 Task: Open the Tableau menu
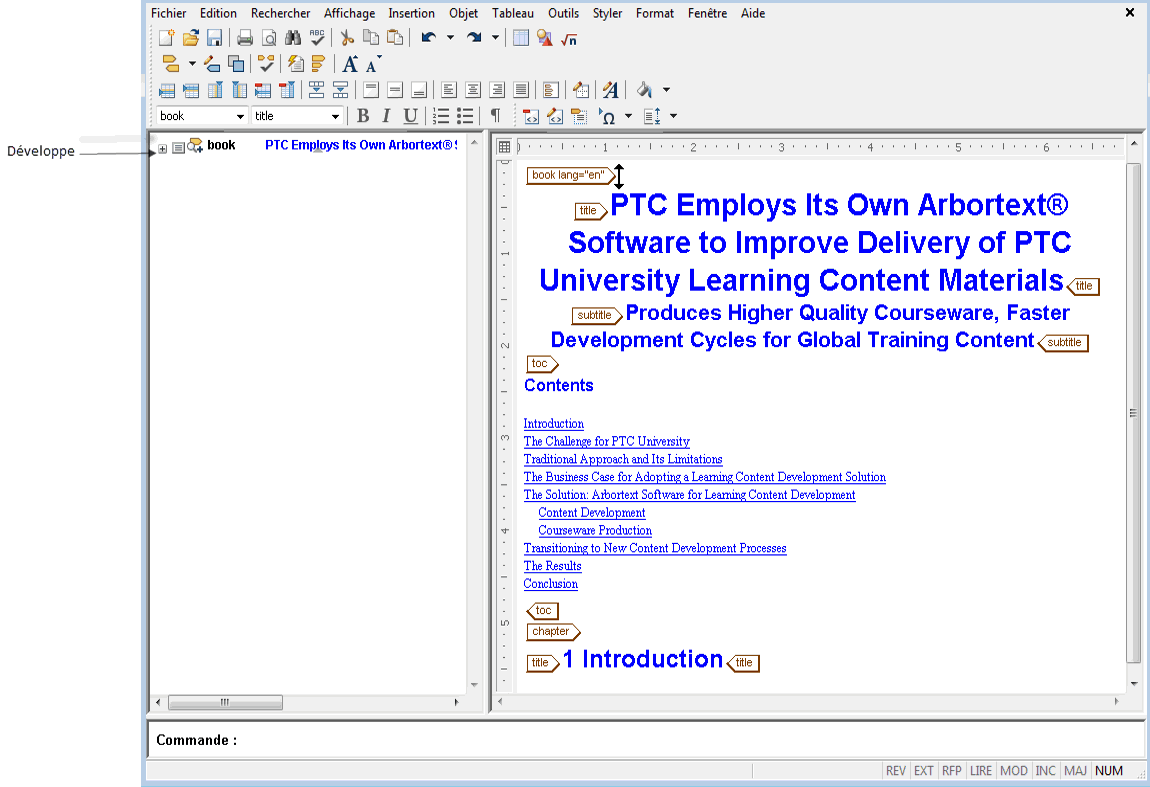coord(513,13)
